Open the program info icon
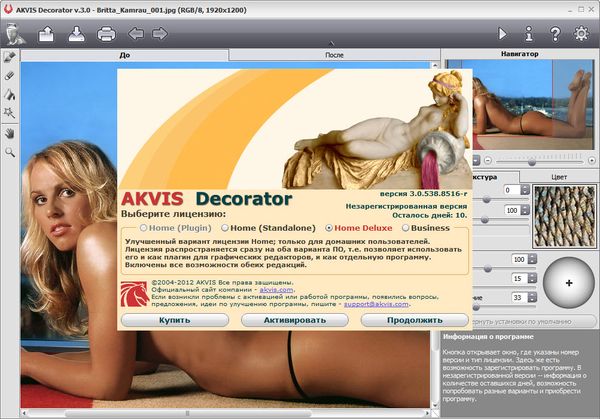The height and width of the screenshot is (419, 600). 530,33
